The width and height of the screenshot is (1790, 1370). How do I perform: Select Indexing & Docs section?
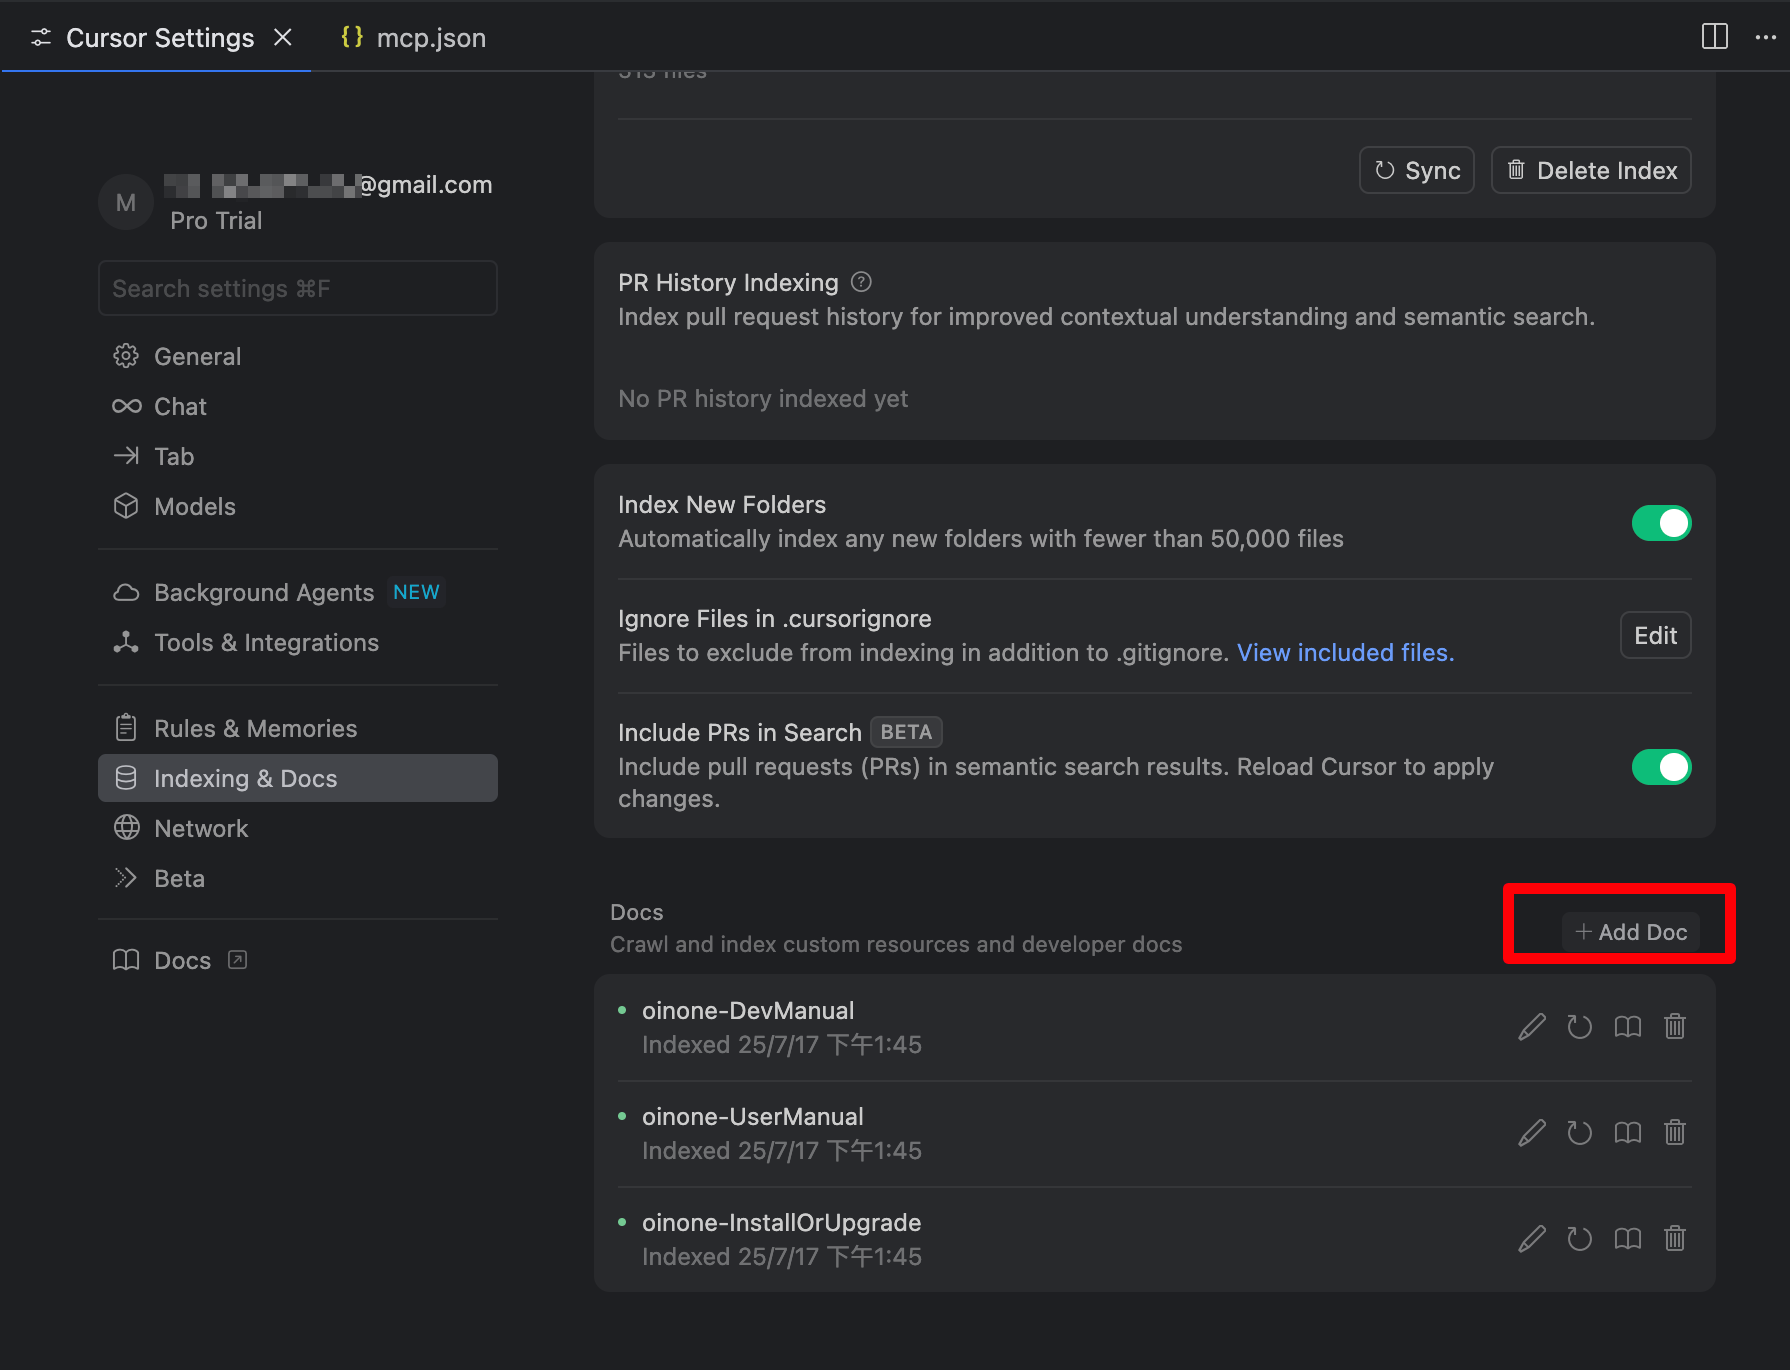click(298, 778)
